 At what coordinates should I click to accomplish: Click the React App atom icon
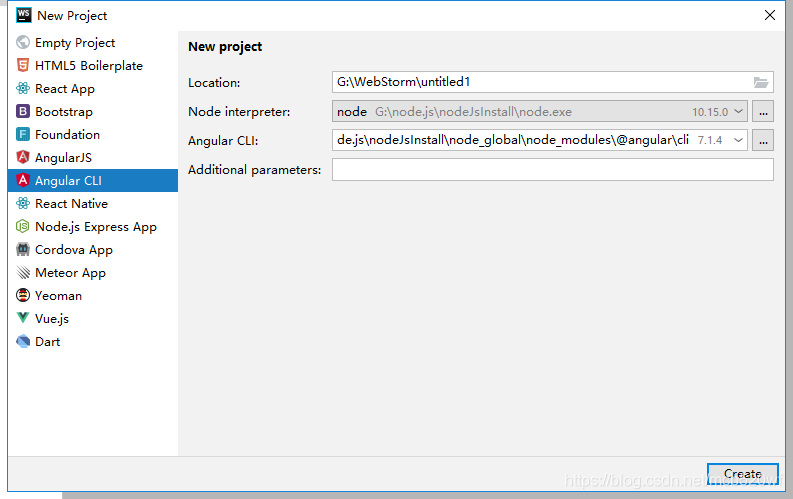(x=23, y=88)
